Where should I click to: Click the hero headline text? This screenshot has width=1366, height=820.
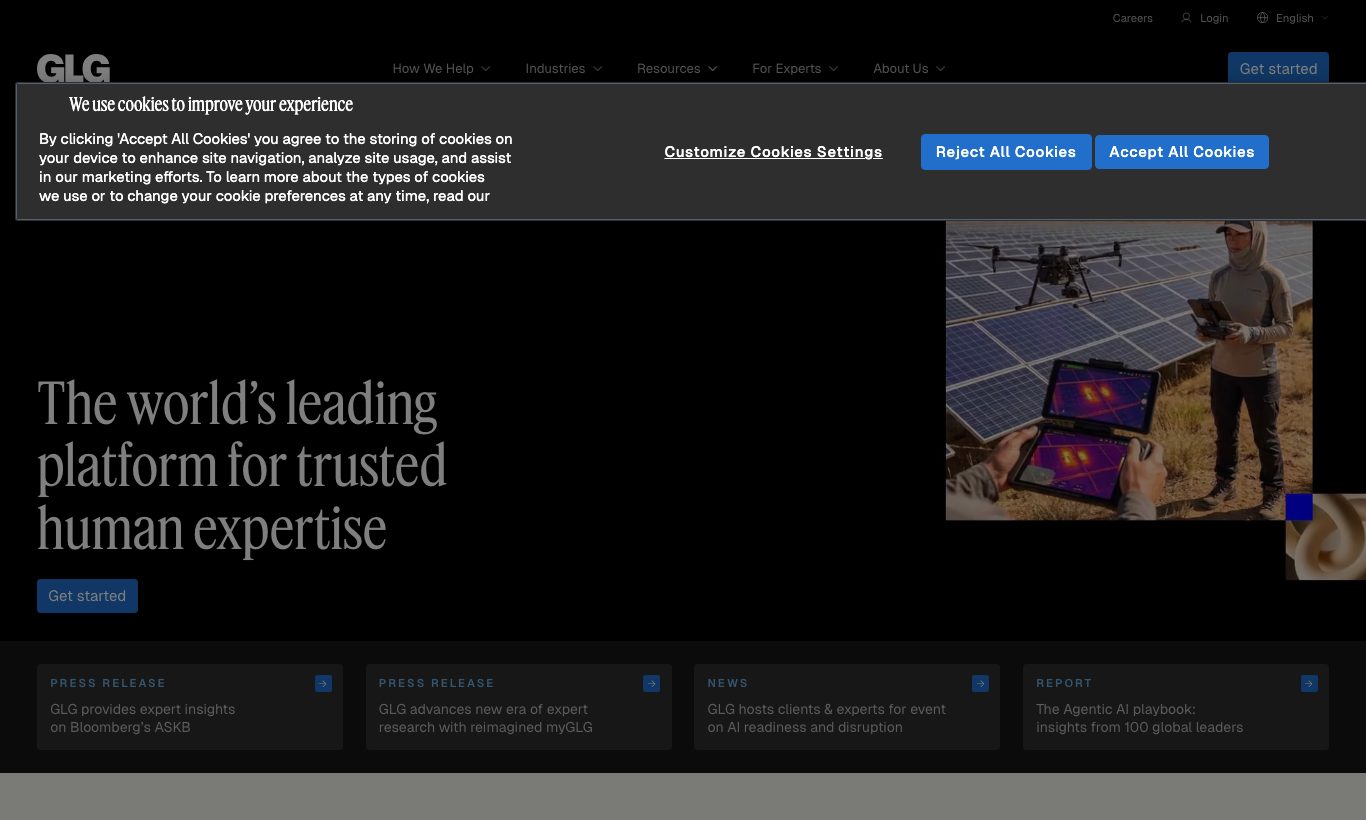(x=242, y=466)
